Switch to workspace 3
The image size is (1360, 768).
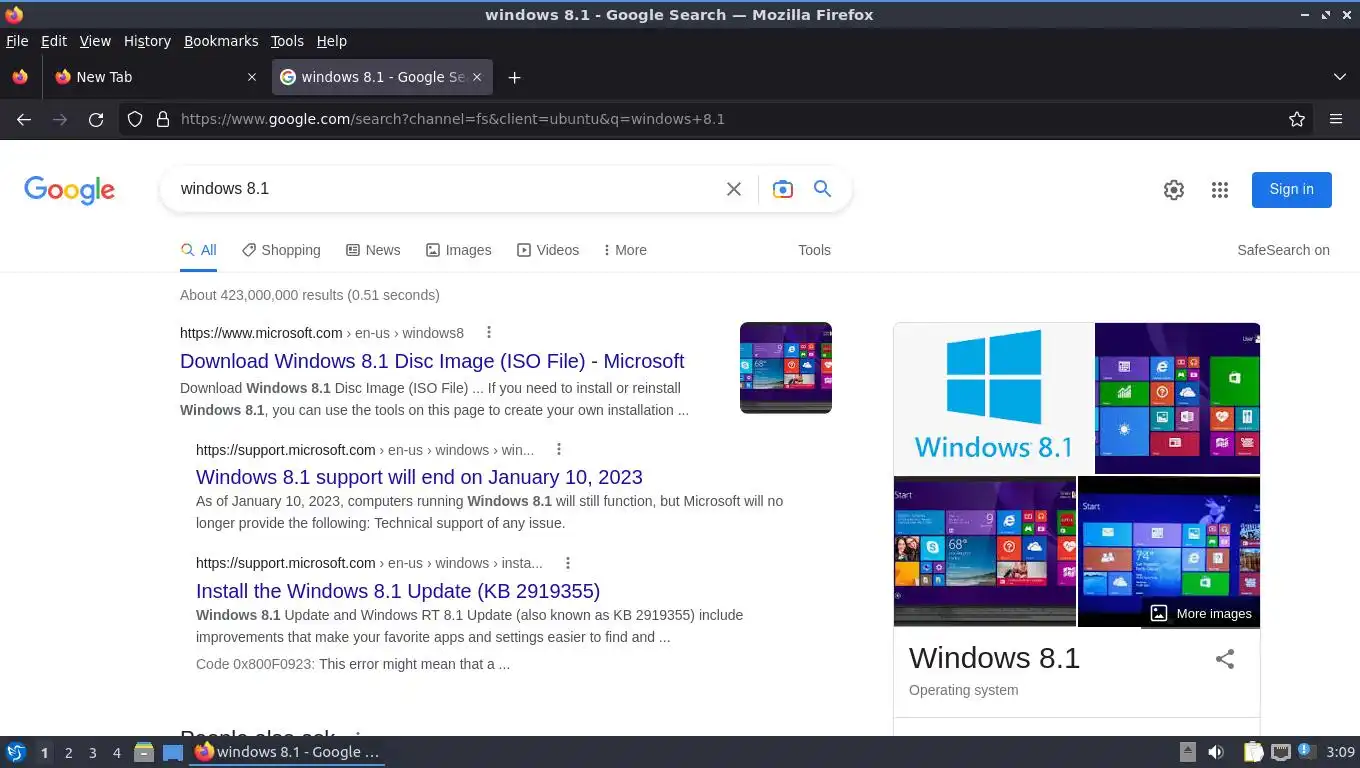click(x=92, y=752)
